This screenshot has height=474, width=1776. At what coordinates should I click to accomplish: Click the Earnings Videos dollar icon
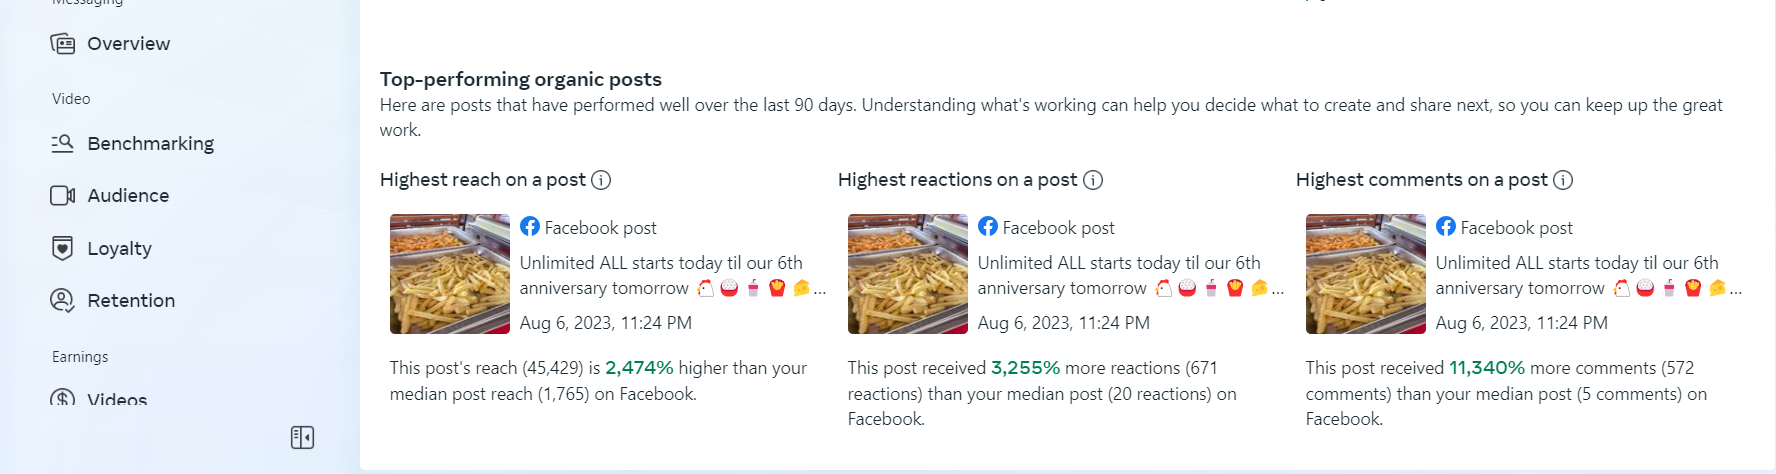click(62, 399)
